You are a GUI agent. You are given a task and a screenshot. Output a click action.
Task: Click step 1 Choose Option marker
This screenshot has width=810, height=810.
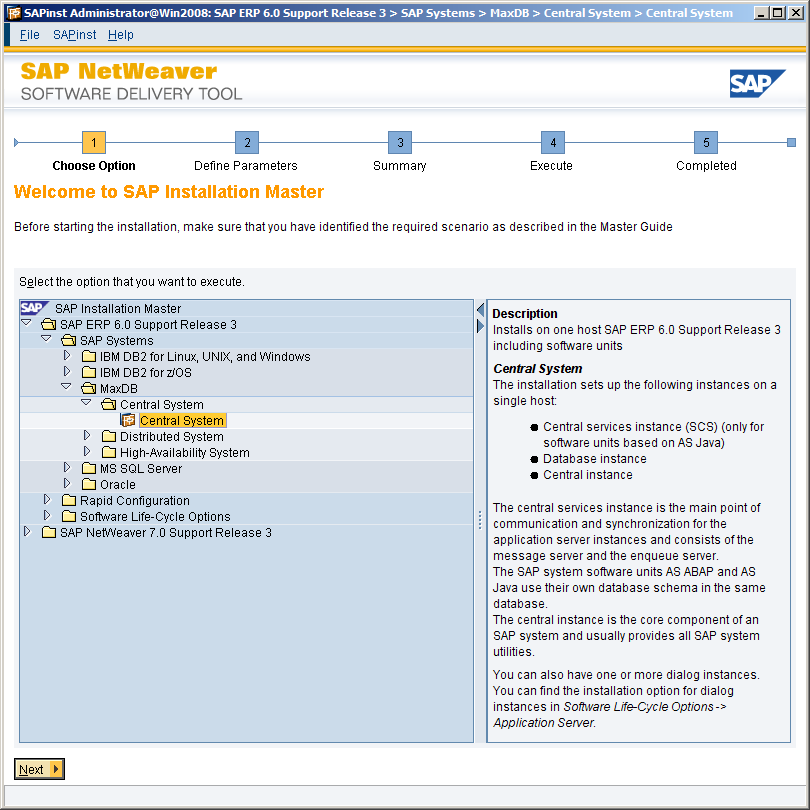[x=94, y=143]
